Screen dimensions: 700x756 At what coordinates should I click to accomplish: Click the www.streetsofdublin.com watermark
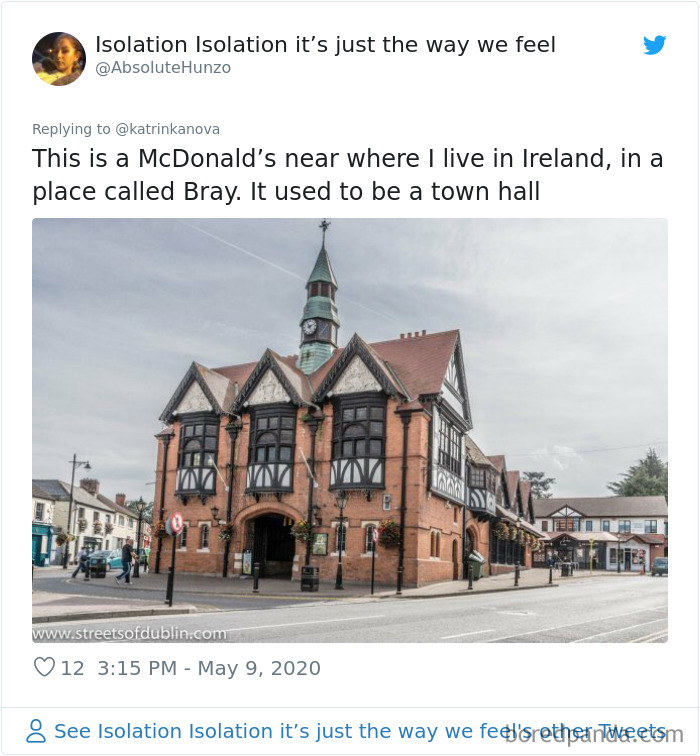(x=129, y=633)
